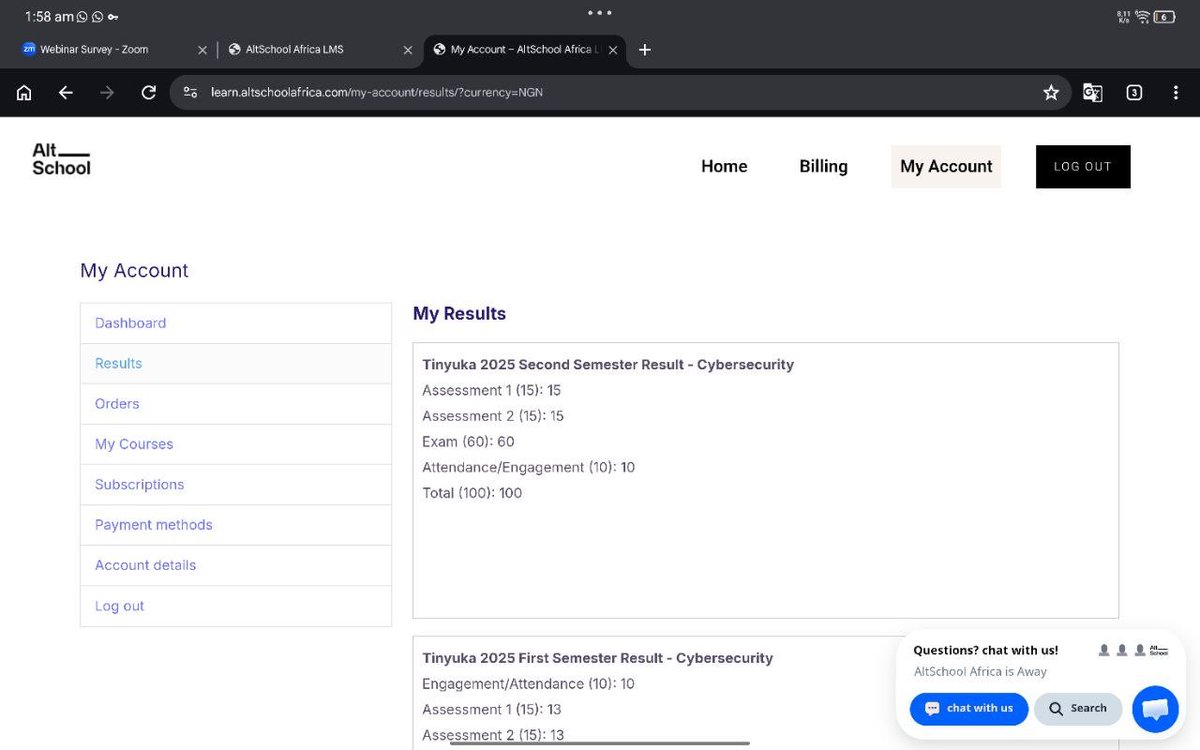Close the Webinar Survey - Zoom tab
Viewport: 1200px width, 750px height.
[x=202, y=49]
